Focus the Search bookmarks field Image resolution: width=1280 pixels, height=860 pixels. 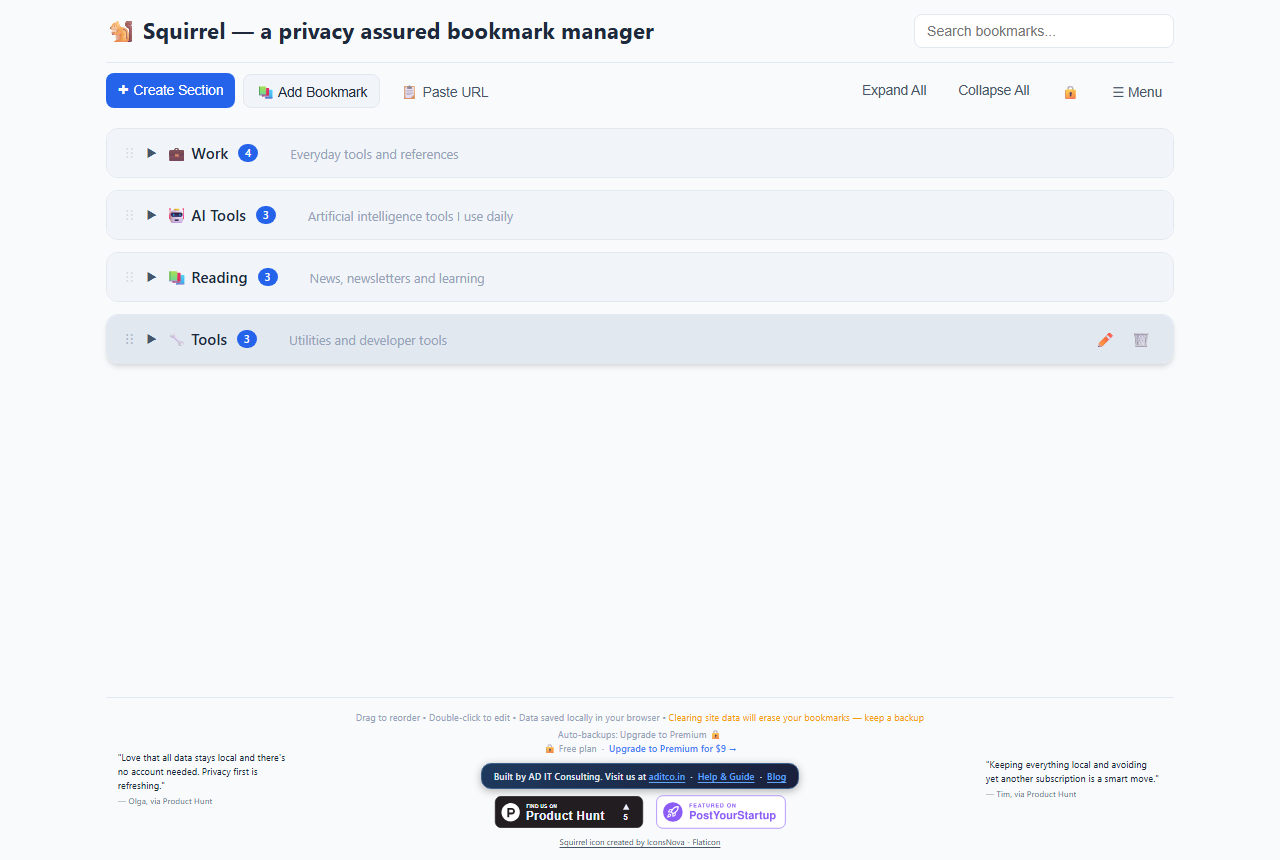[x=1043, y=31]
